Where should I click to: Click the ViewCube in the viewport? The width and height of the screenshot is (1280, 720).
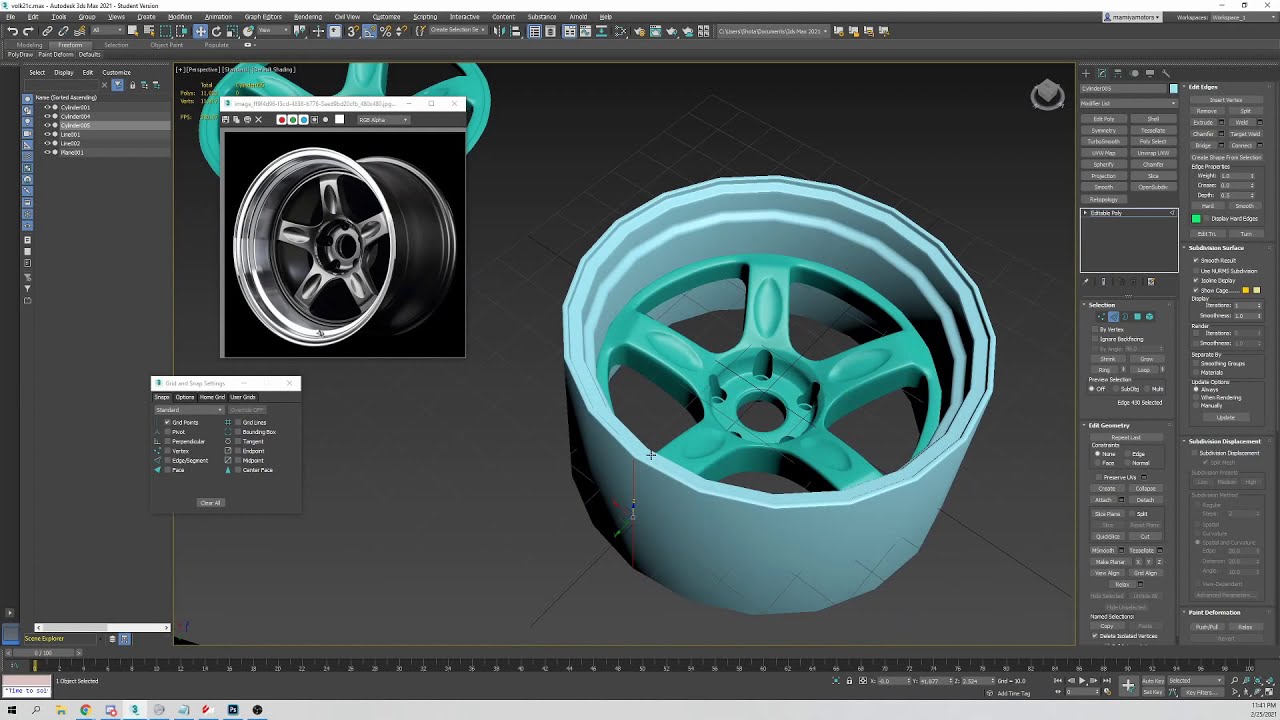point(1048,94)
